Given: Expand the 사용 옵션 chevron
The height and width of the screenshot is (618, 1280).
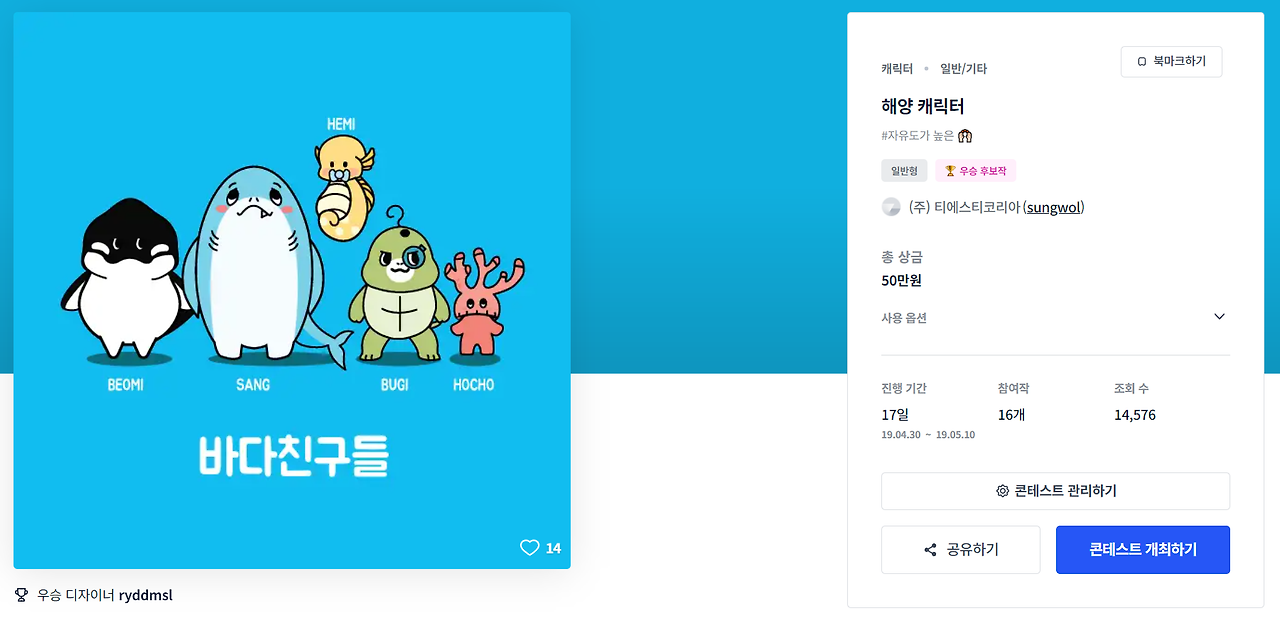Looking at the screenshot, I should (1219, 317).
